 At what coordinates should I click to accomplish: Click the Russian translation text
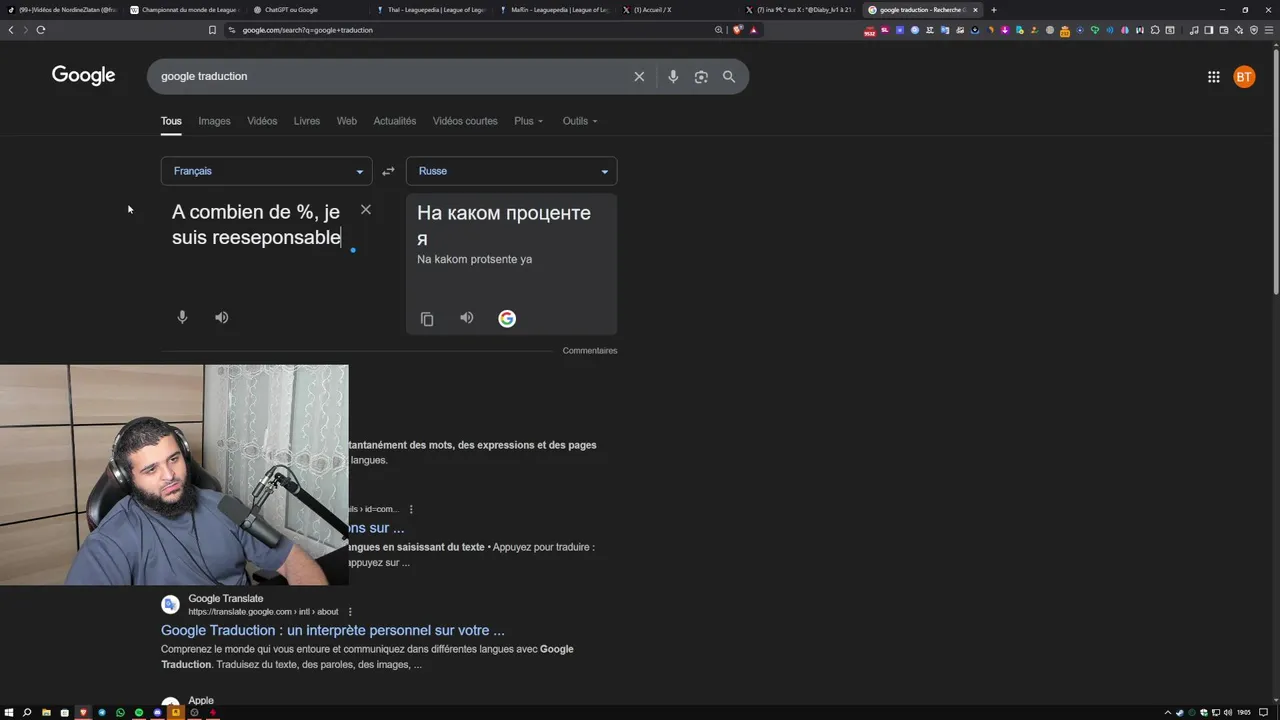point(504,225)
